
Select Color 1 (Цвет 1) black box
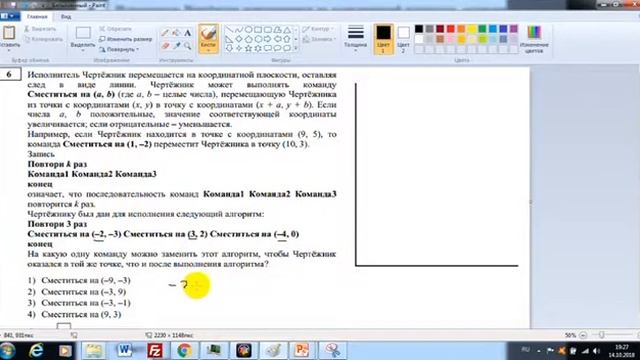point(383,33)
